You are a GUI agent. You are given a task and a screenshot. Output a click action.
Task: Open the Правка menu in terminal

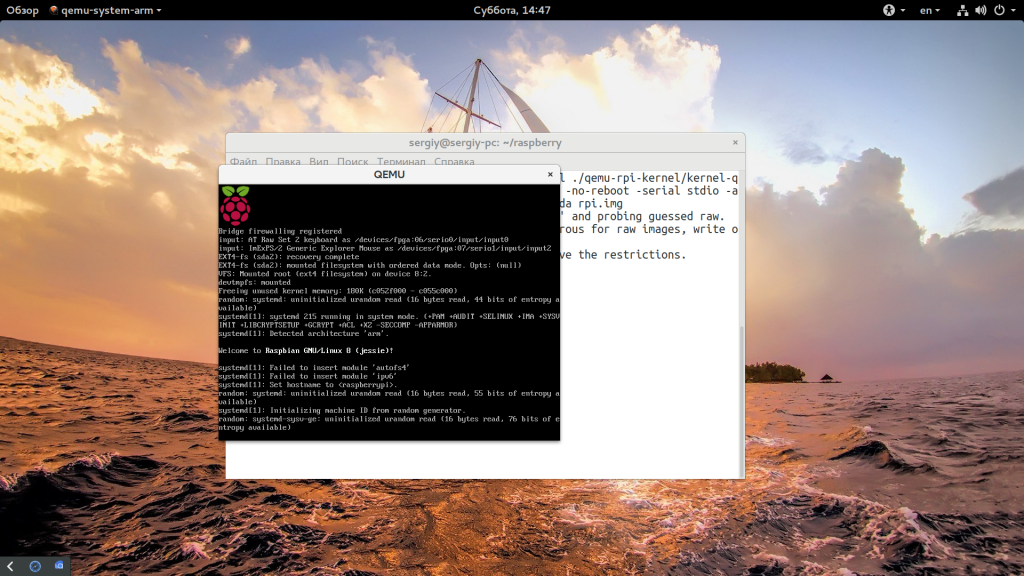click(283, 161)
